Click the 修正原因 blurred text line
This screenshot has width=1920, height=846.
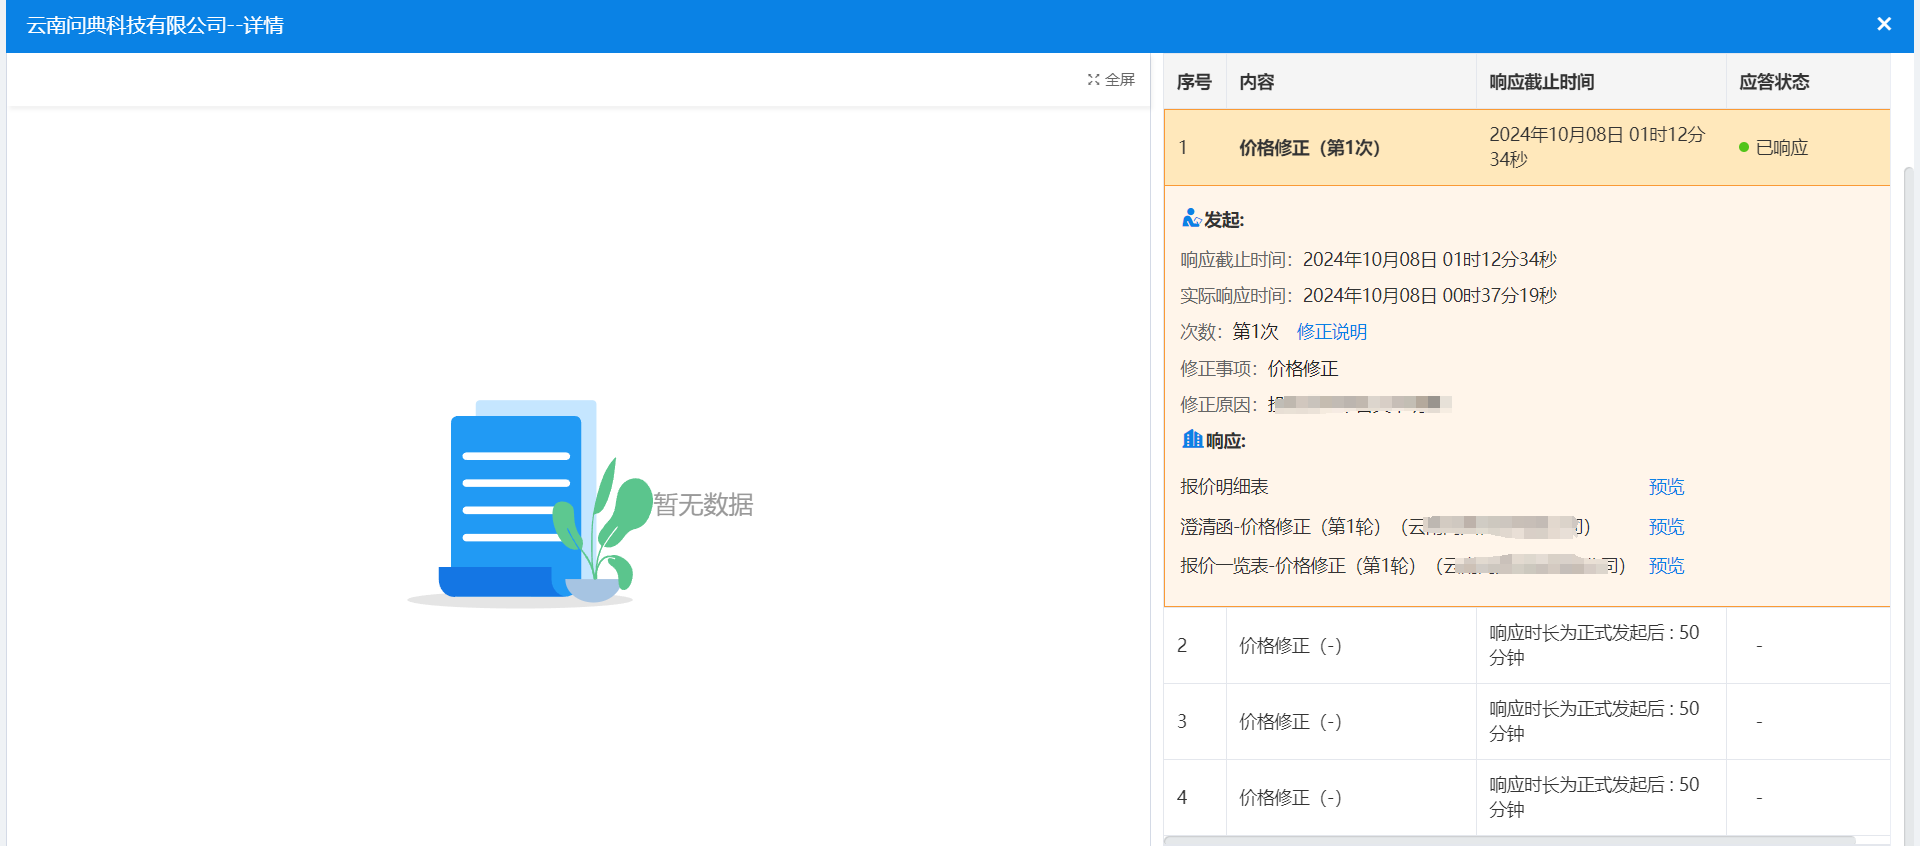click(1316, 405)
